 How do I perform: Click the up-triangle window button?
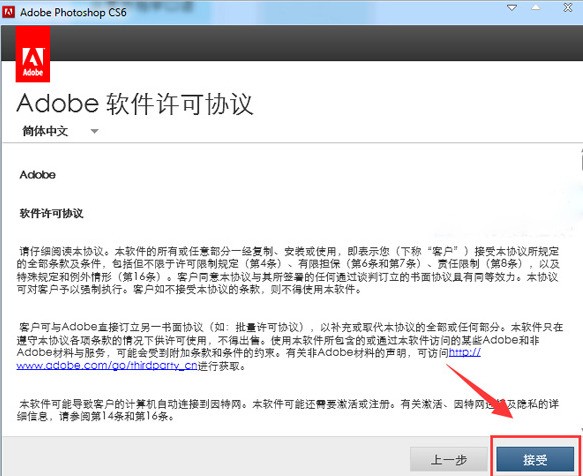[536, 7]
